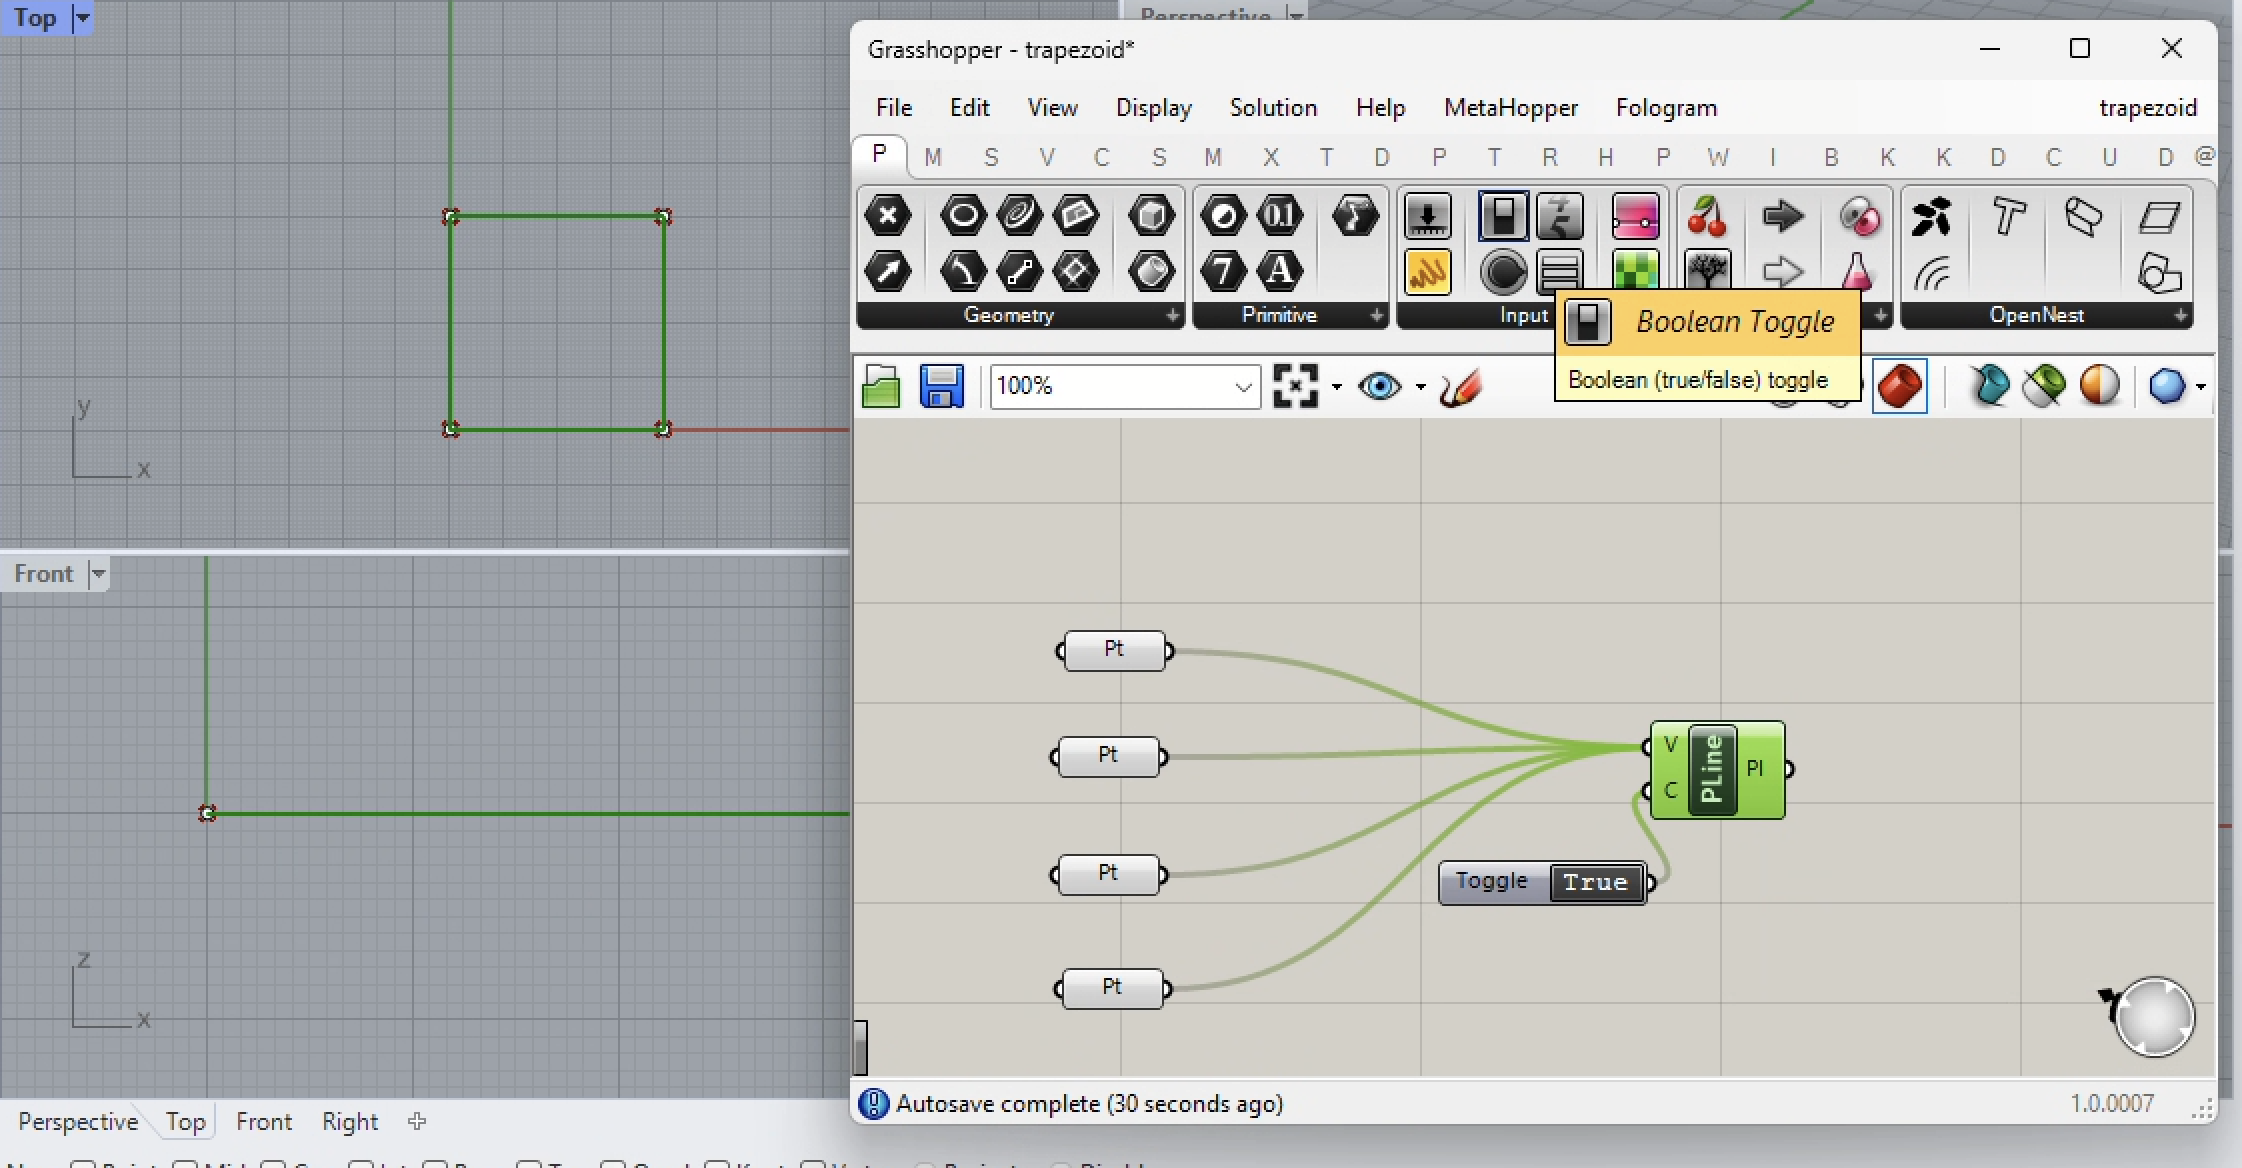
Task: Save the document with floppy icon
Action: [940, 386]
